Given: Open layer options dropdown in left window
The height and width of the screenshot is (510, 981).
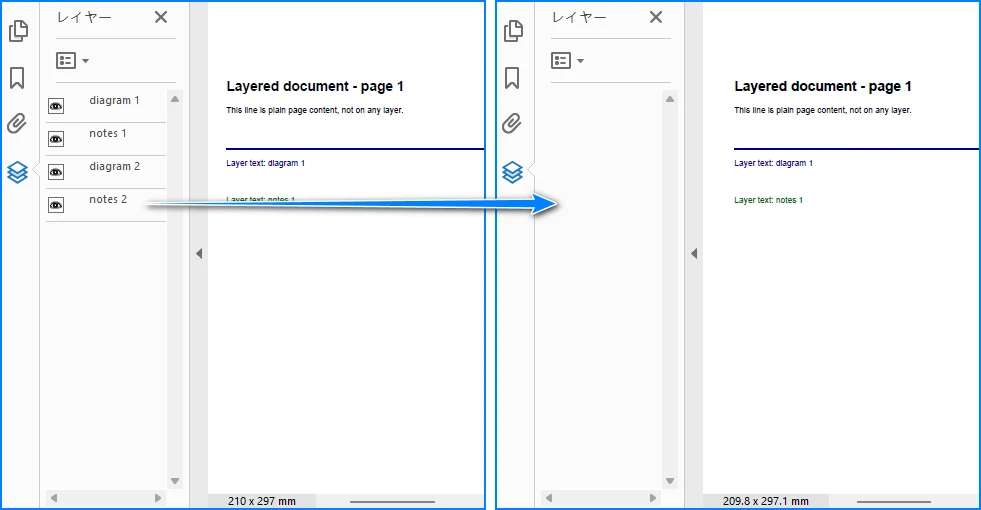Looking at the screenshot, I should (x=73, y=61).
